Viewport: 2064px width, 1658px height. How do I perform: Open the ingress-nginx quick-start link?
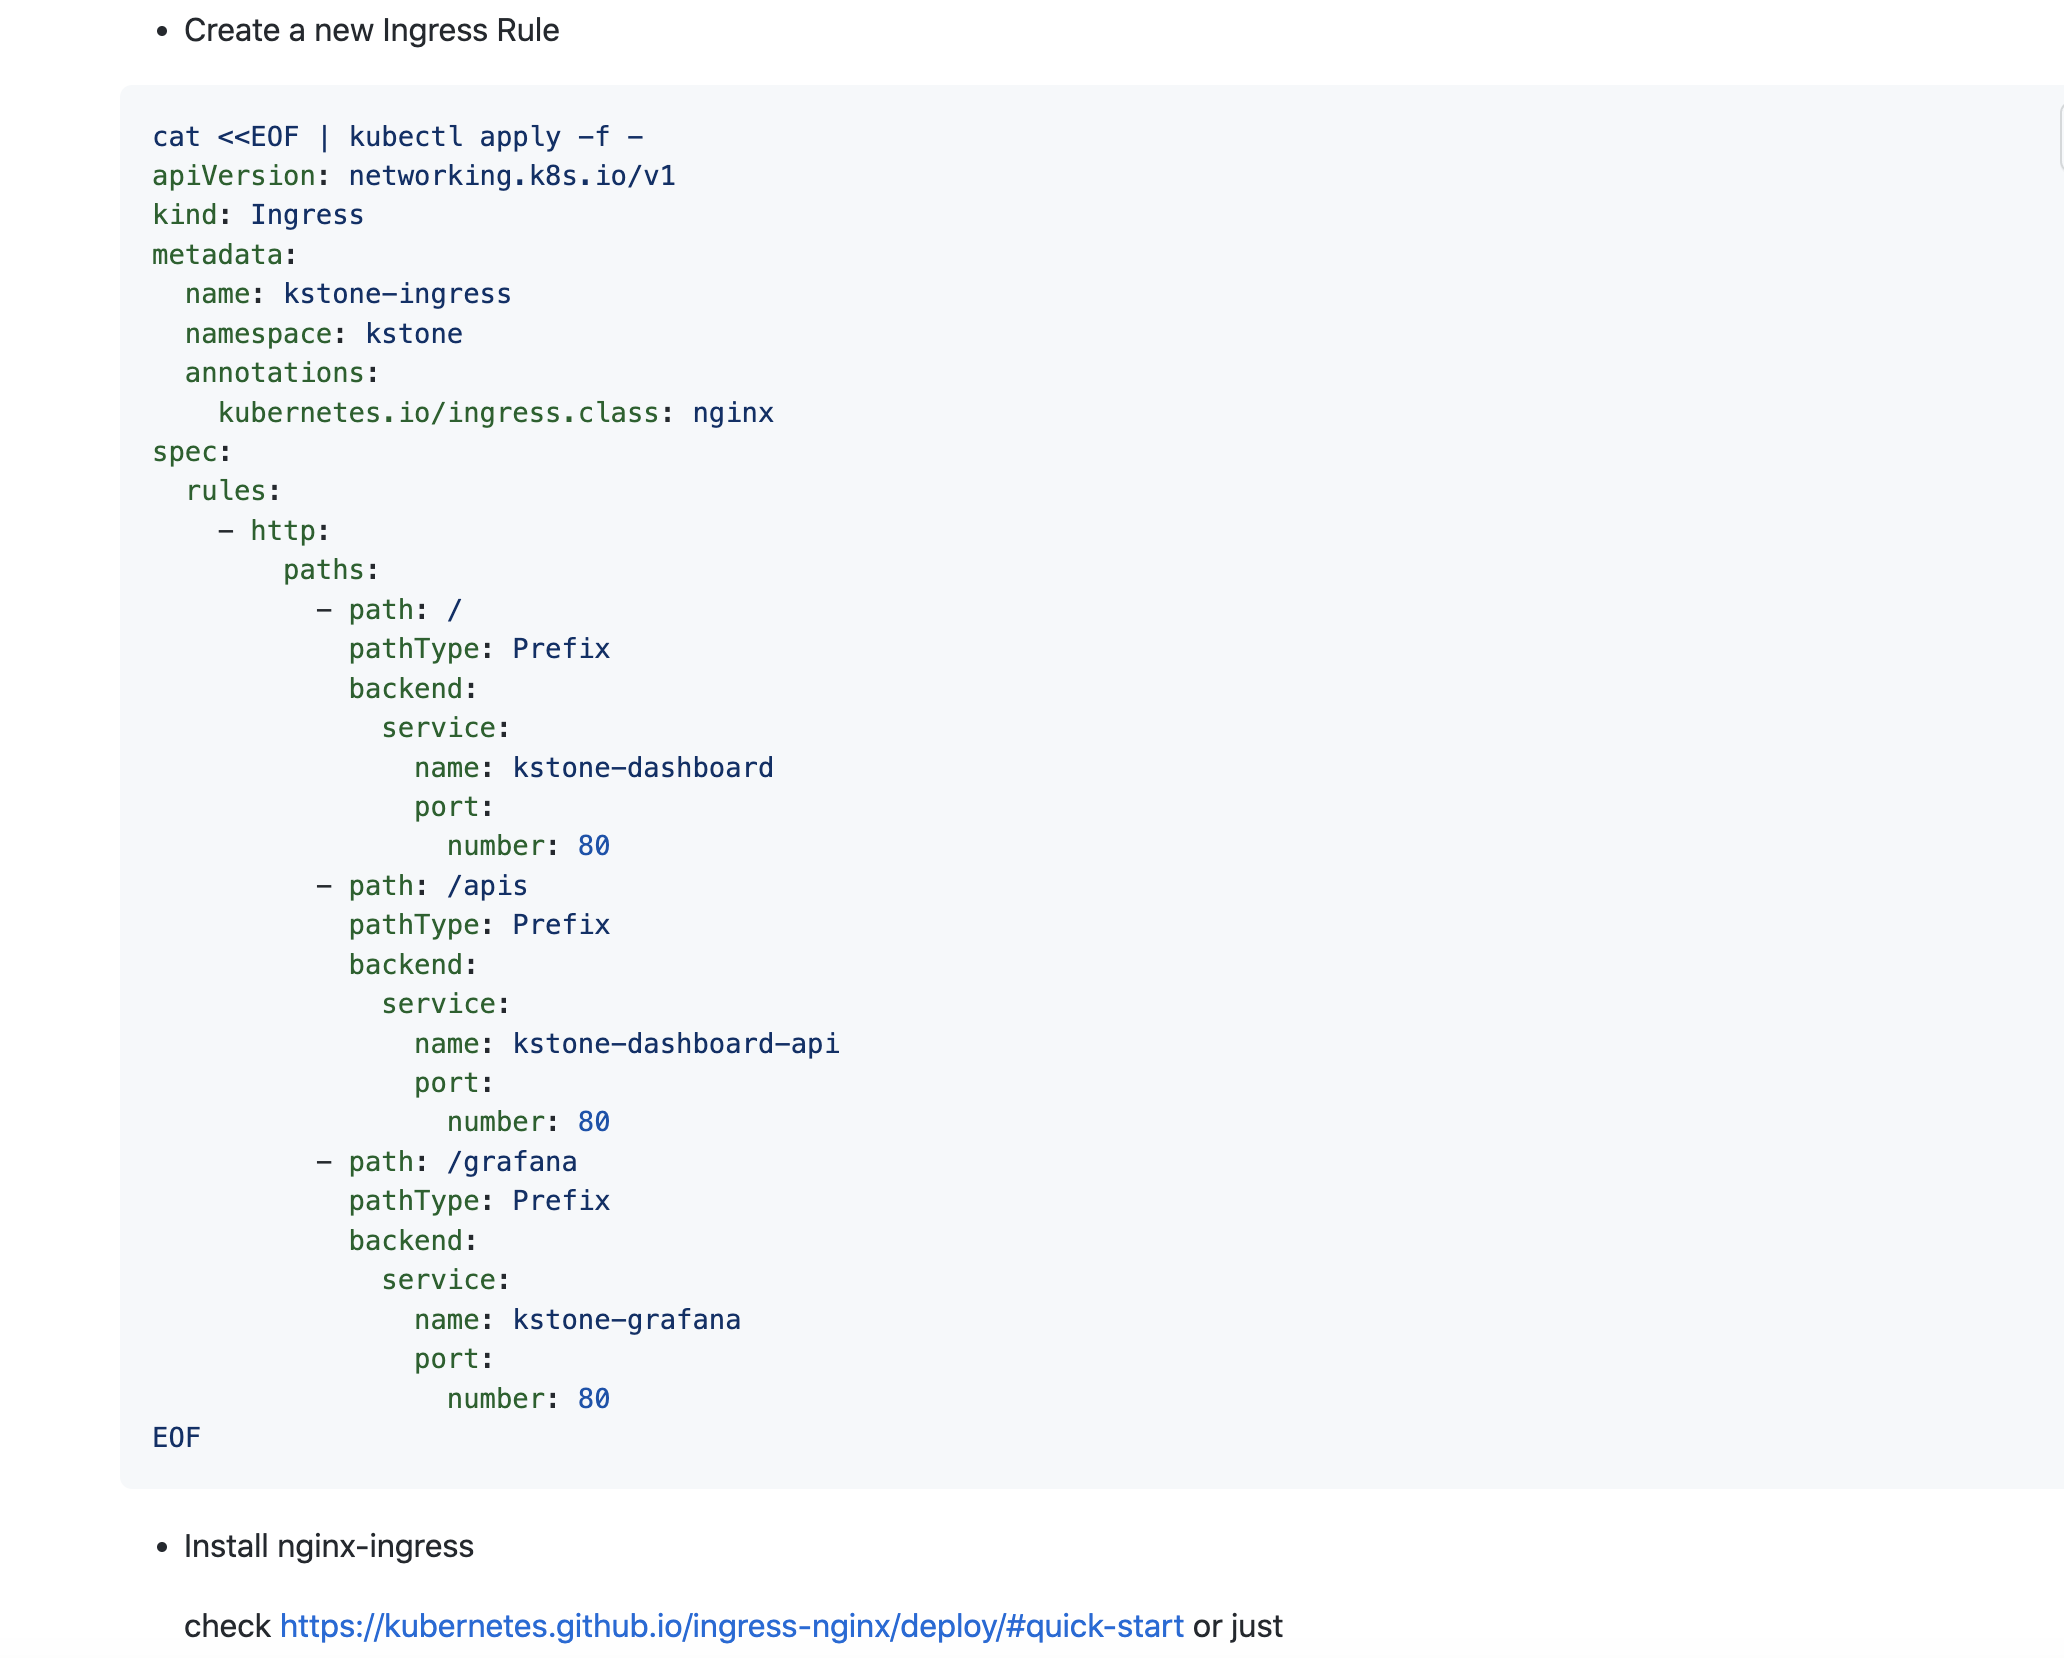pos(731,1624)
